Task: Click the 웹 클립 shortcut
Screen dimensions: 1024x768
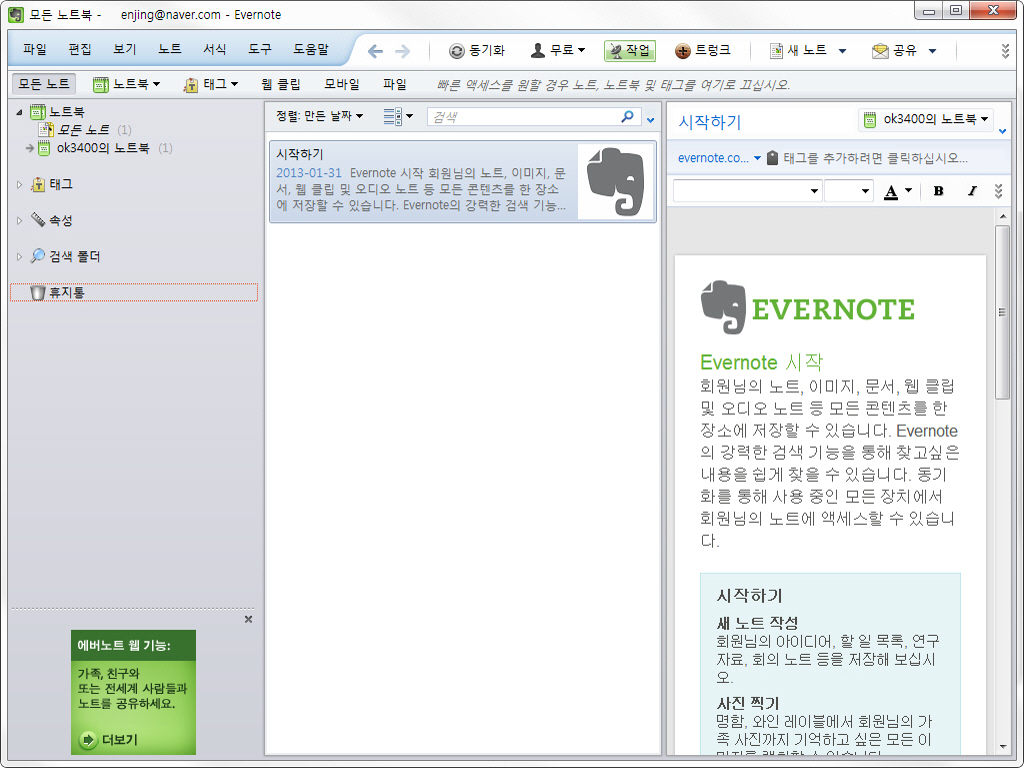Action: [x=281, y=84]
